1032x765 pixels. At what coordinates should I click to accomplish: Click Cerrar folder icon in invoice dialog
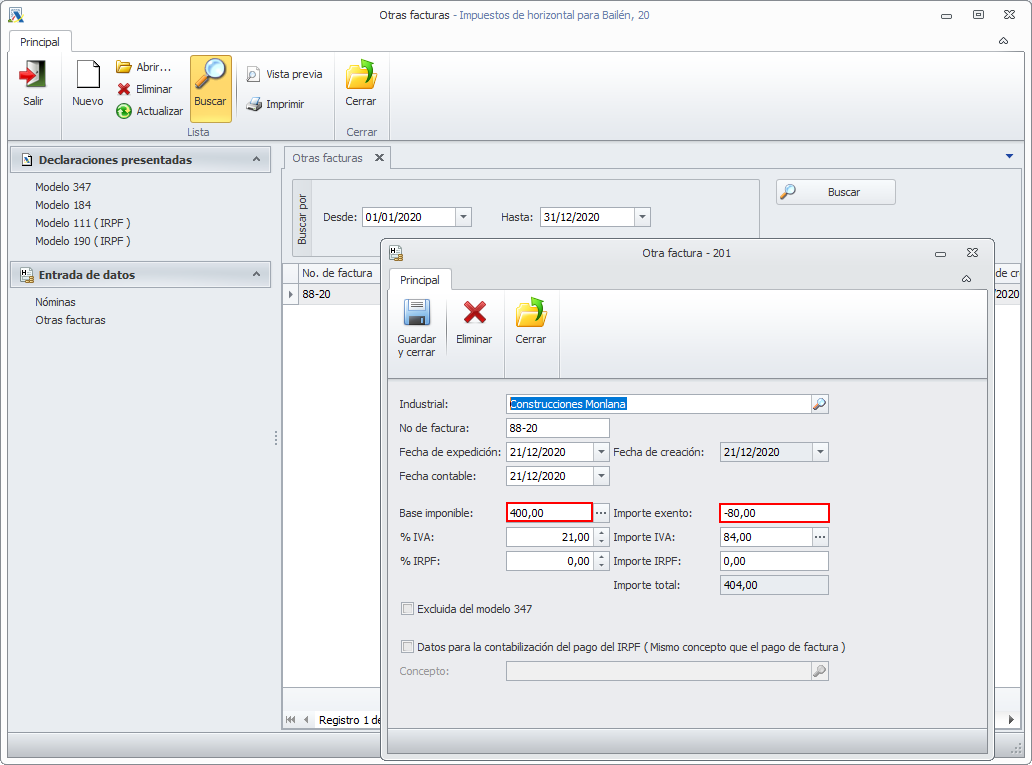coord(530,313)
